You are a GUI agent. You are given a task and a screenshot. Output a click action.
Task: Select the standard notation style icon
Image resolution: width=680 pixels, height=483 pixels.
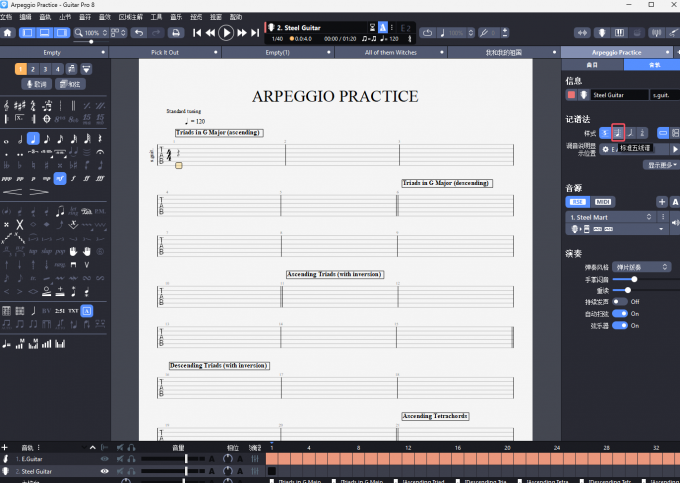618,132
